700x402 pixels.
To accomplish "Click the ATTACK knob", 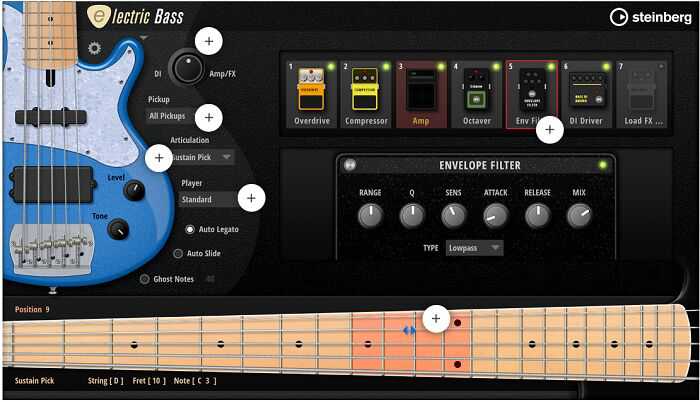I will click(x=496, y=215).
